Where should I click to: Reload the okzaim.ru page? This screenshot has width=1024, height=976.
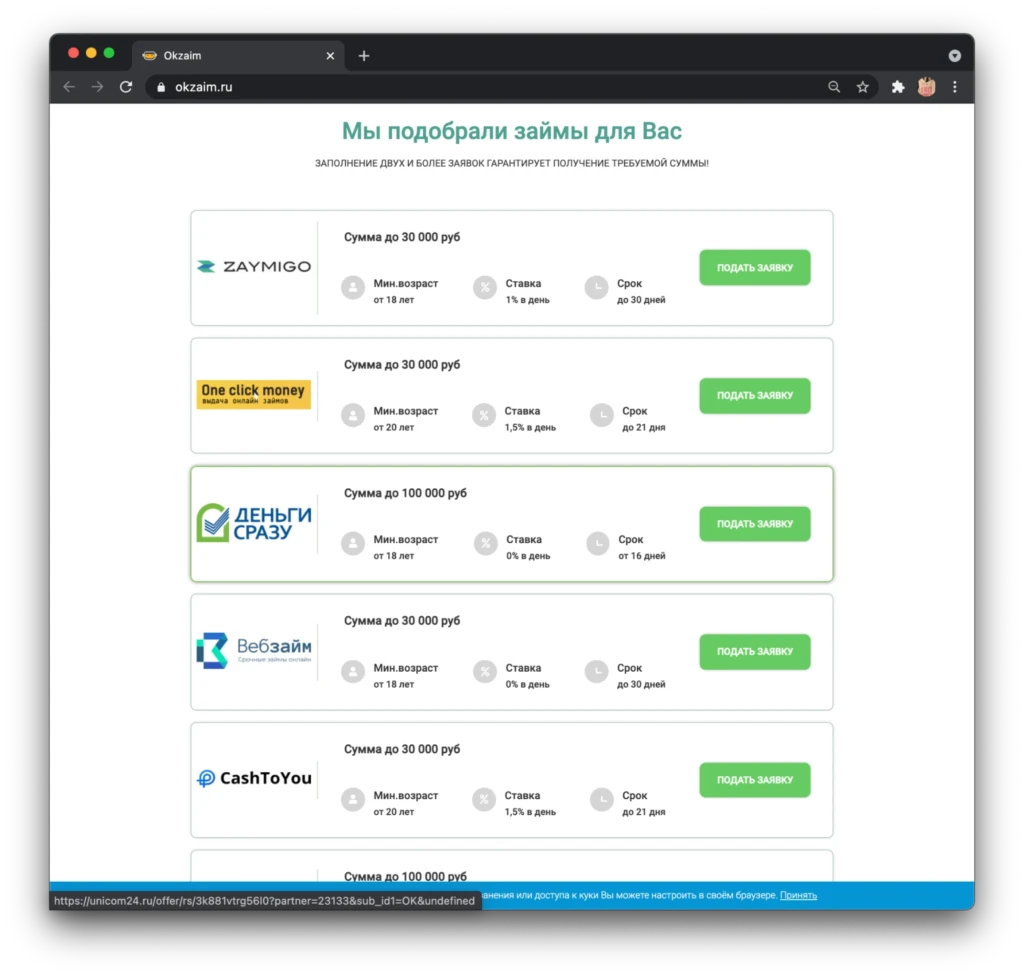(126, 87)
